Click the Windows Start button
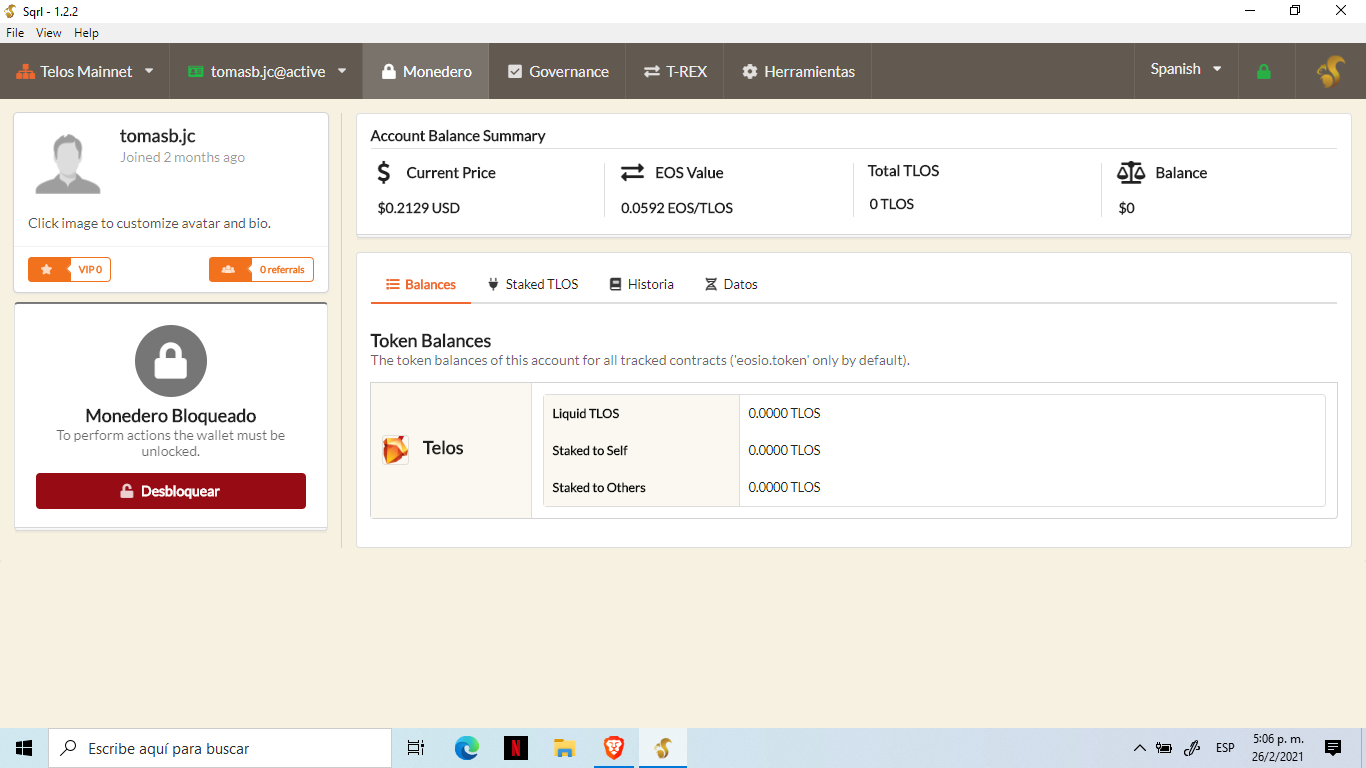The image size is (1366, 768). 24,748
